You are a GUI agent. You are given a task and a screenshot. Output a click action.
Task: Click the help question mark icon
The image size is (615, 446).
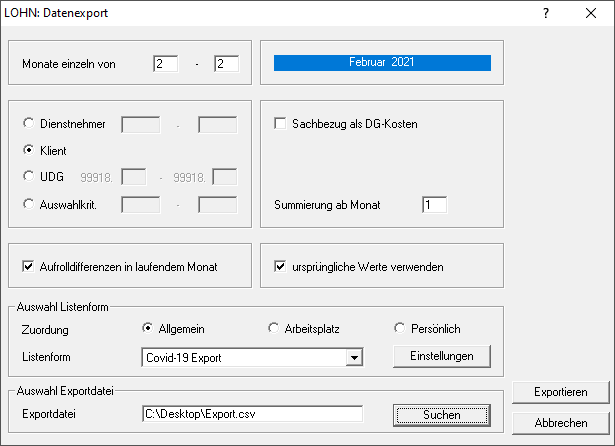coord(546,14)
